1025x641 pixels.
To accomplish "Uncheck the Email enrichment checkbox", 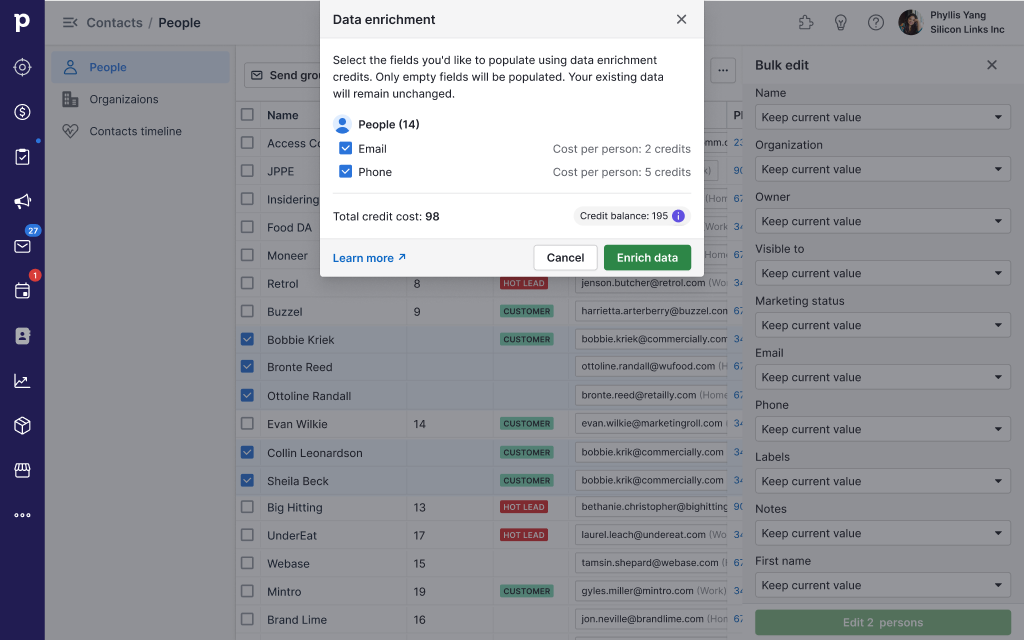I will point(345,149).
